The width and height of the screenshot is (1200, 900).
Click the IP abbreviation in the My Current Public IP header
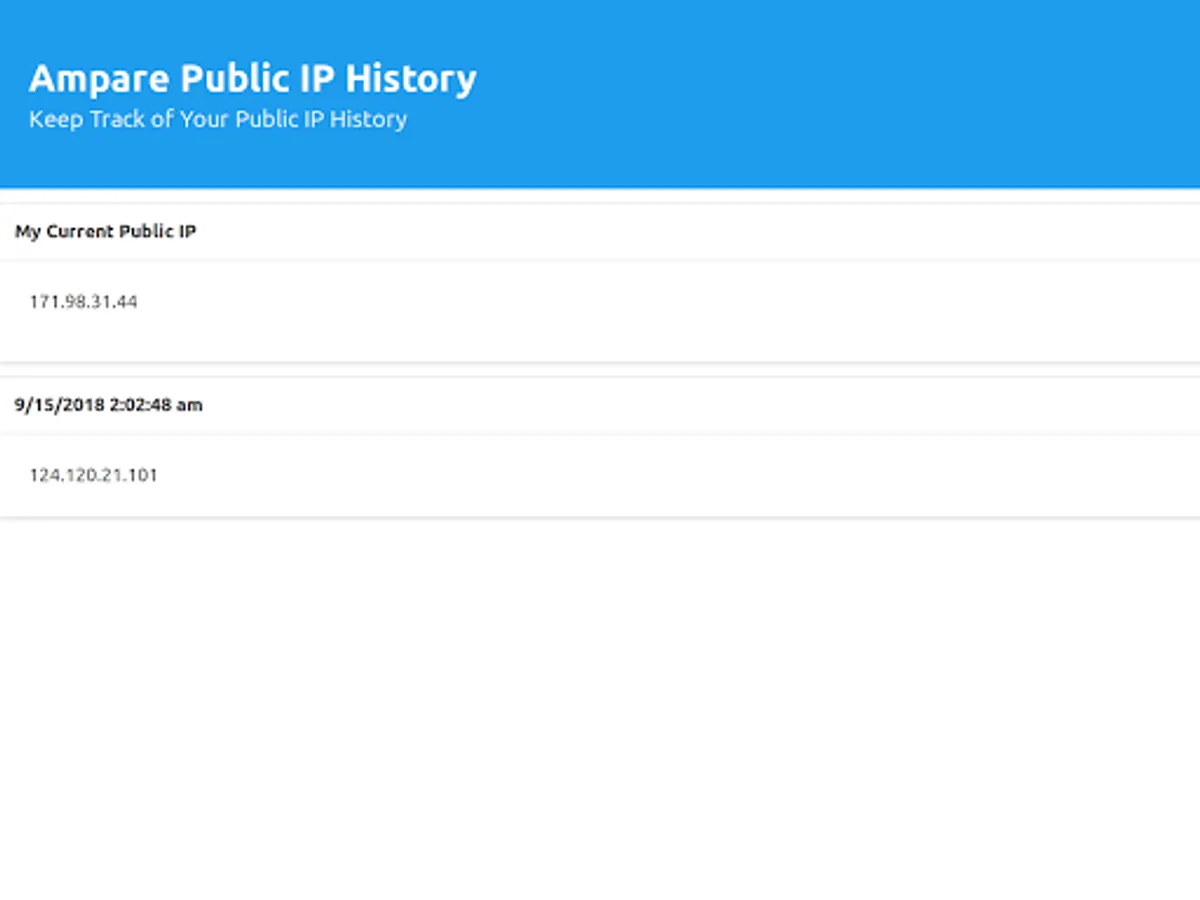pos(187,232)
